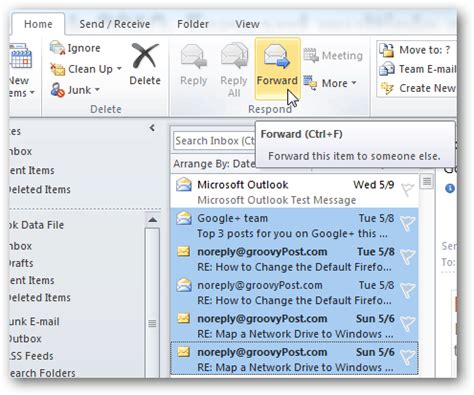Choose the 'Move to: ?' quick step
The height and width of the screenshot is (395, 474).
(418, 50)
